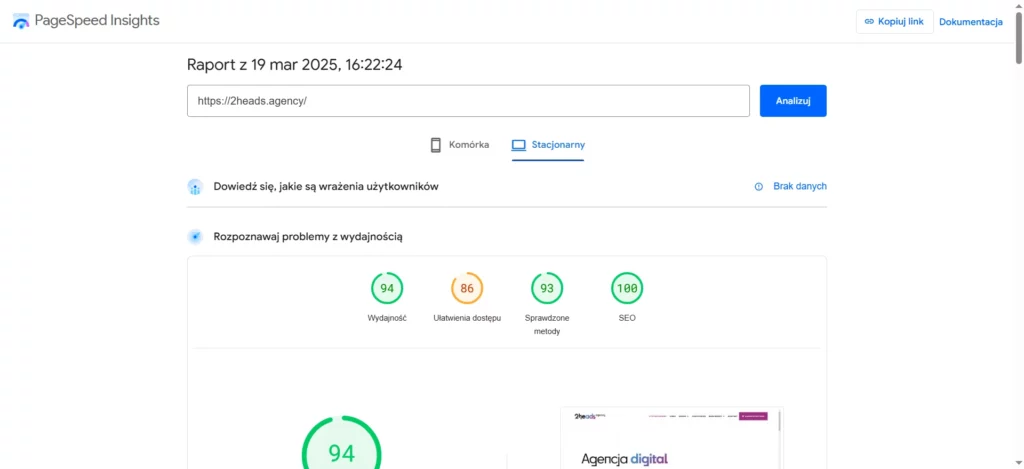This screenshot has width=1024, height=469.
Task: Click the Analizuj button
Action: pos(793,101)
